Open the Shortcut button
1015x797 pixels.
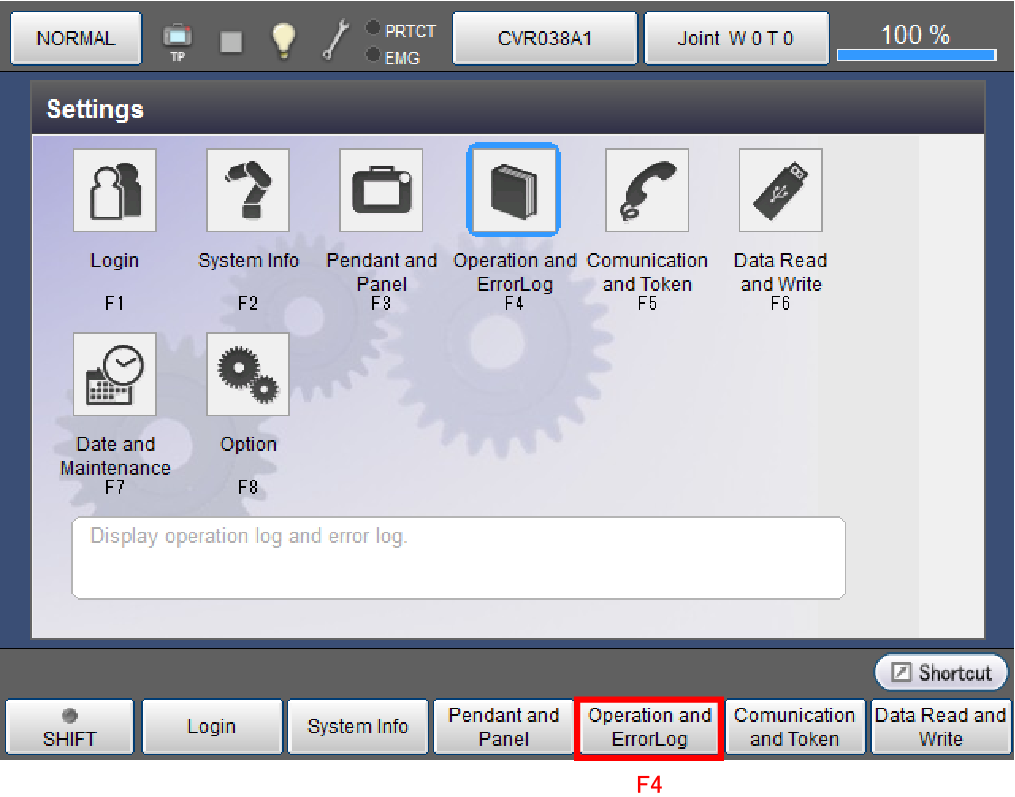(x=941, y=673)
